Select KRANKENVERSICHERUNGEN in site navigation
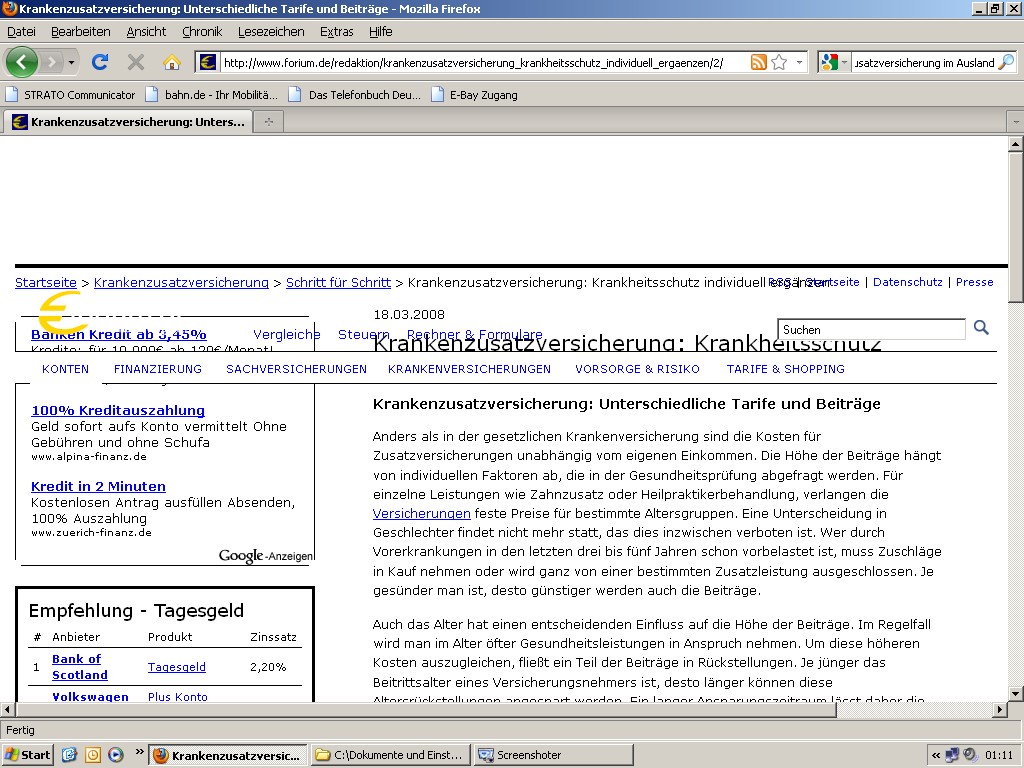Screen dimensions: 1024x768 tap(469, 369)
